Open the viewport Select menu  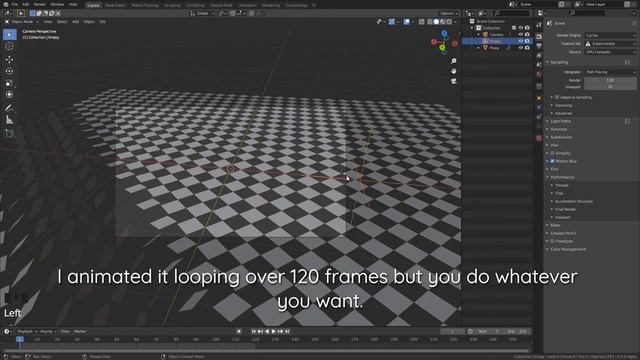(x=62, y=22)
